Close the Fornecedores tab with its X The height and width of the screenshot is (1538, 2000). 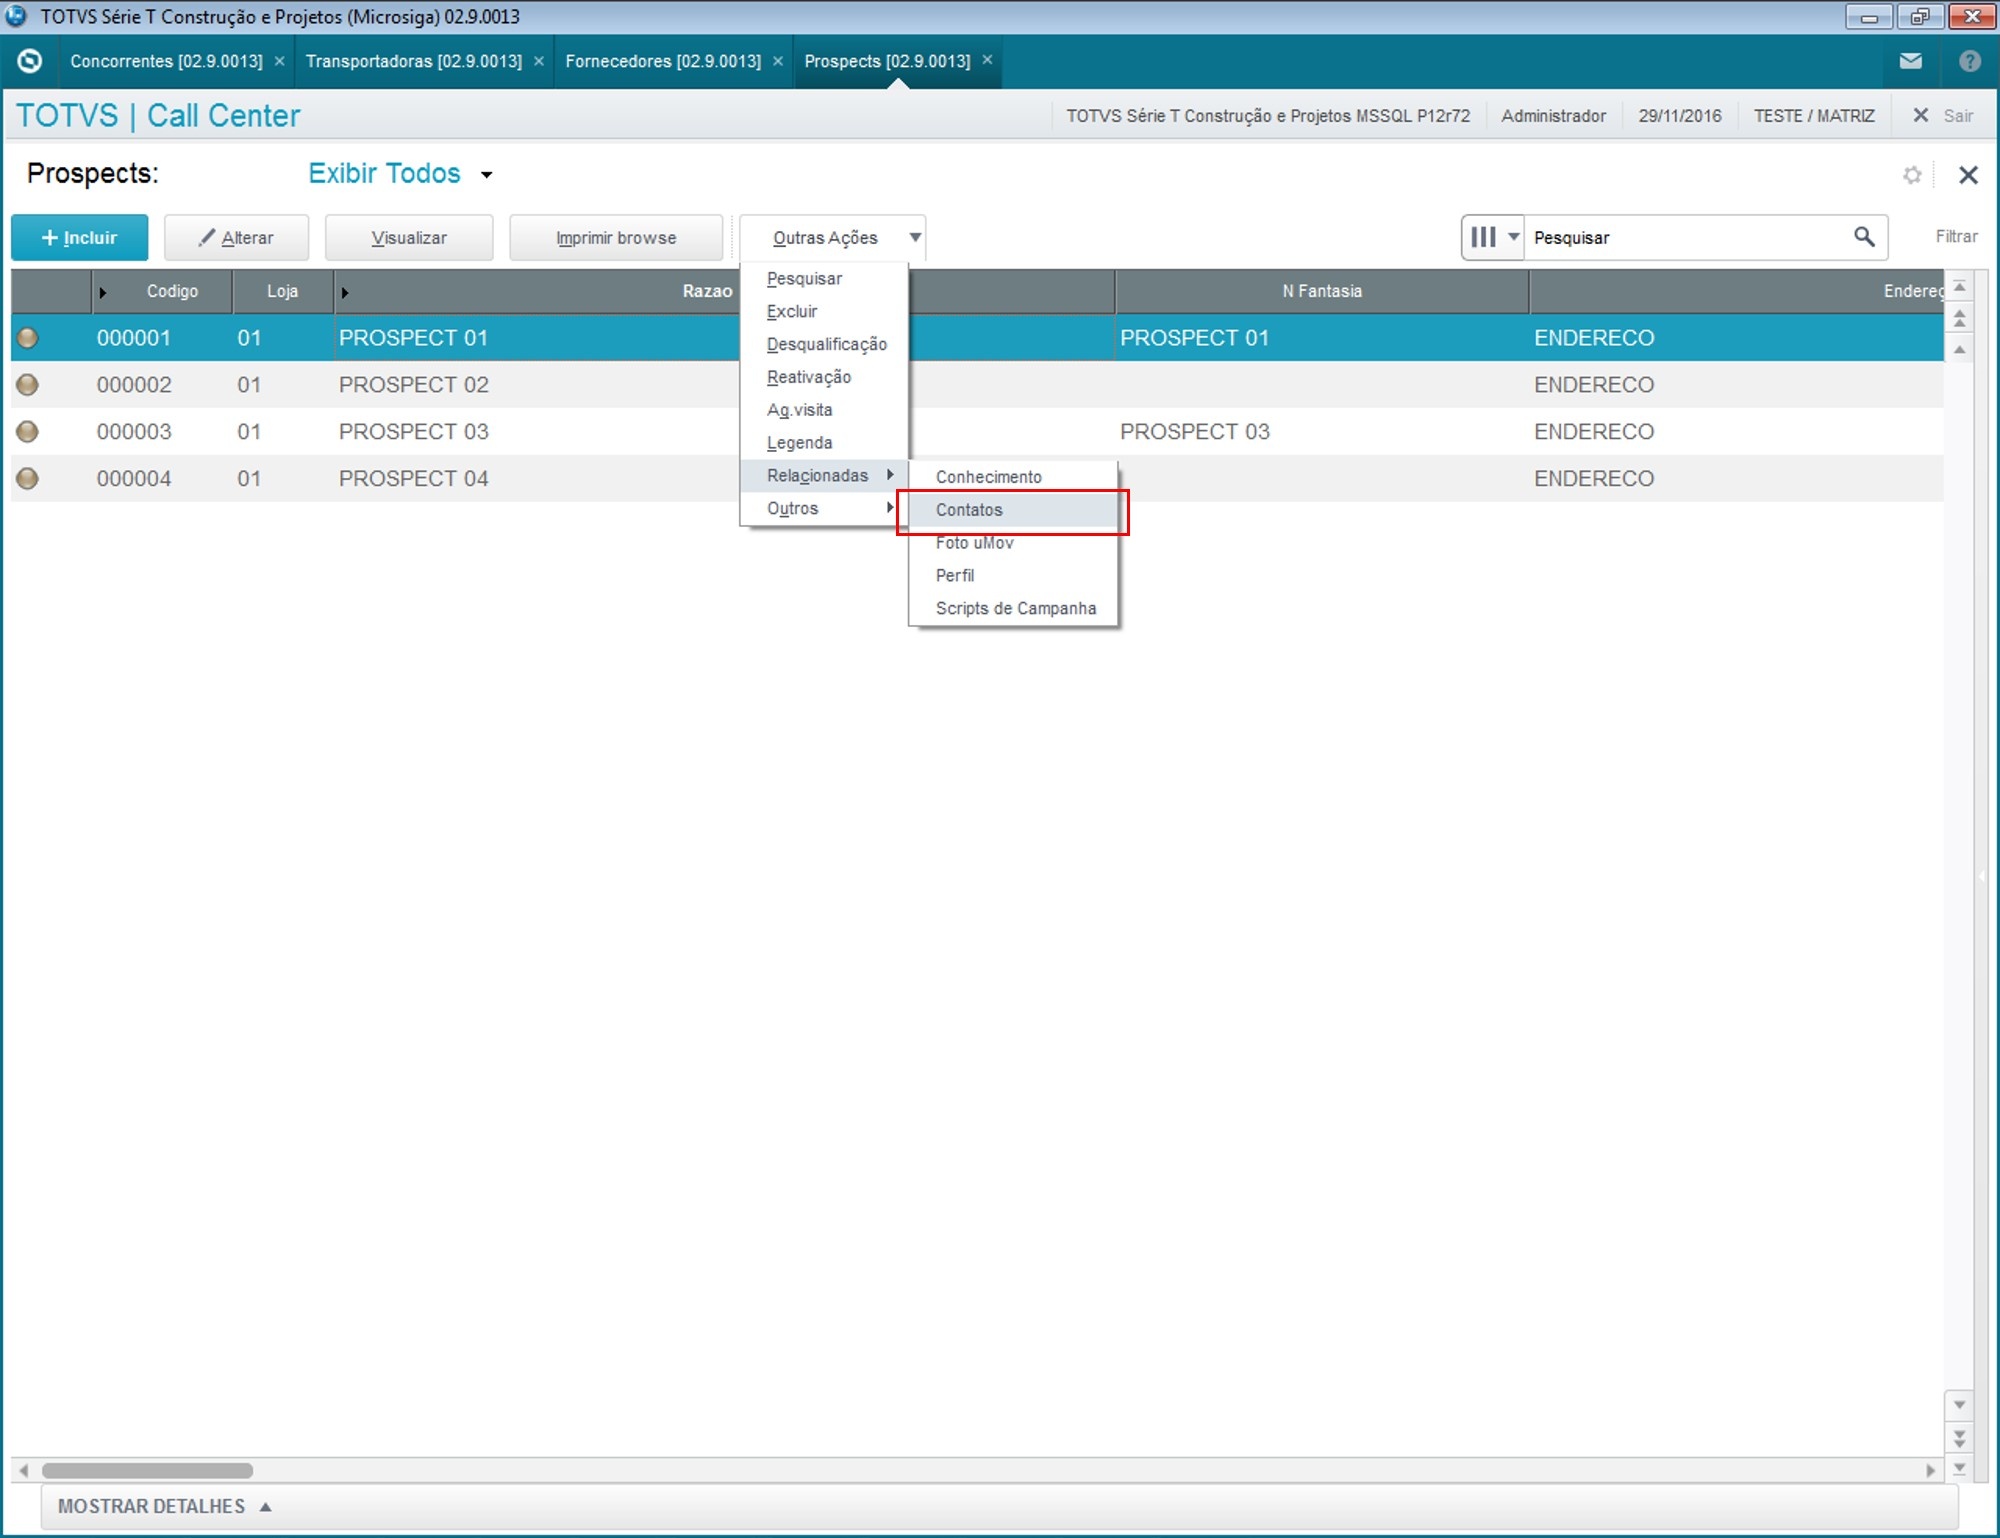pos(778,61)
